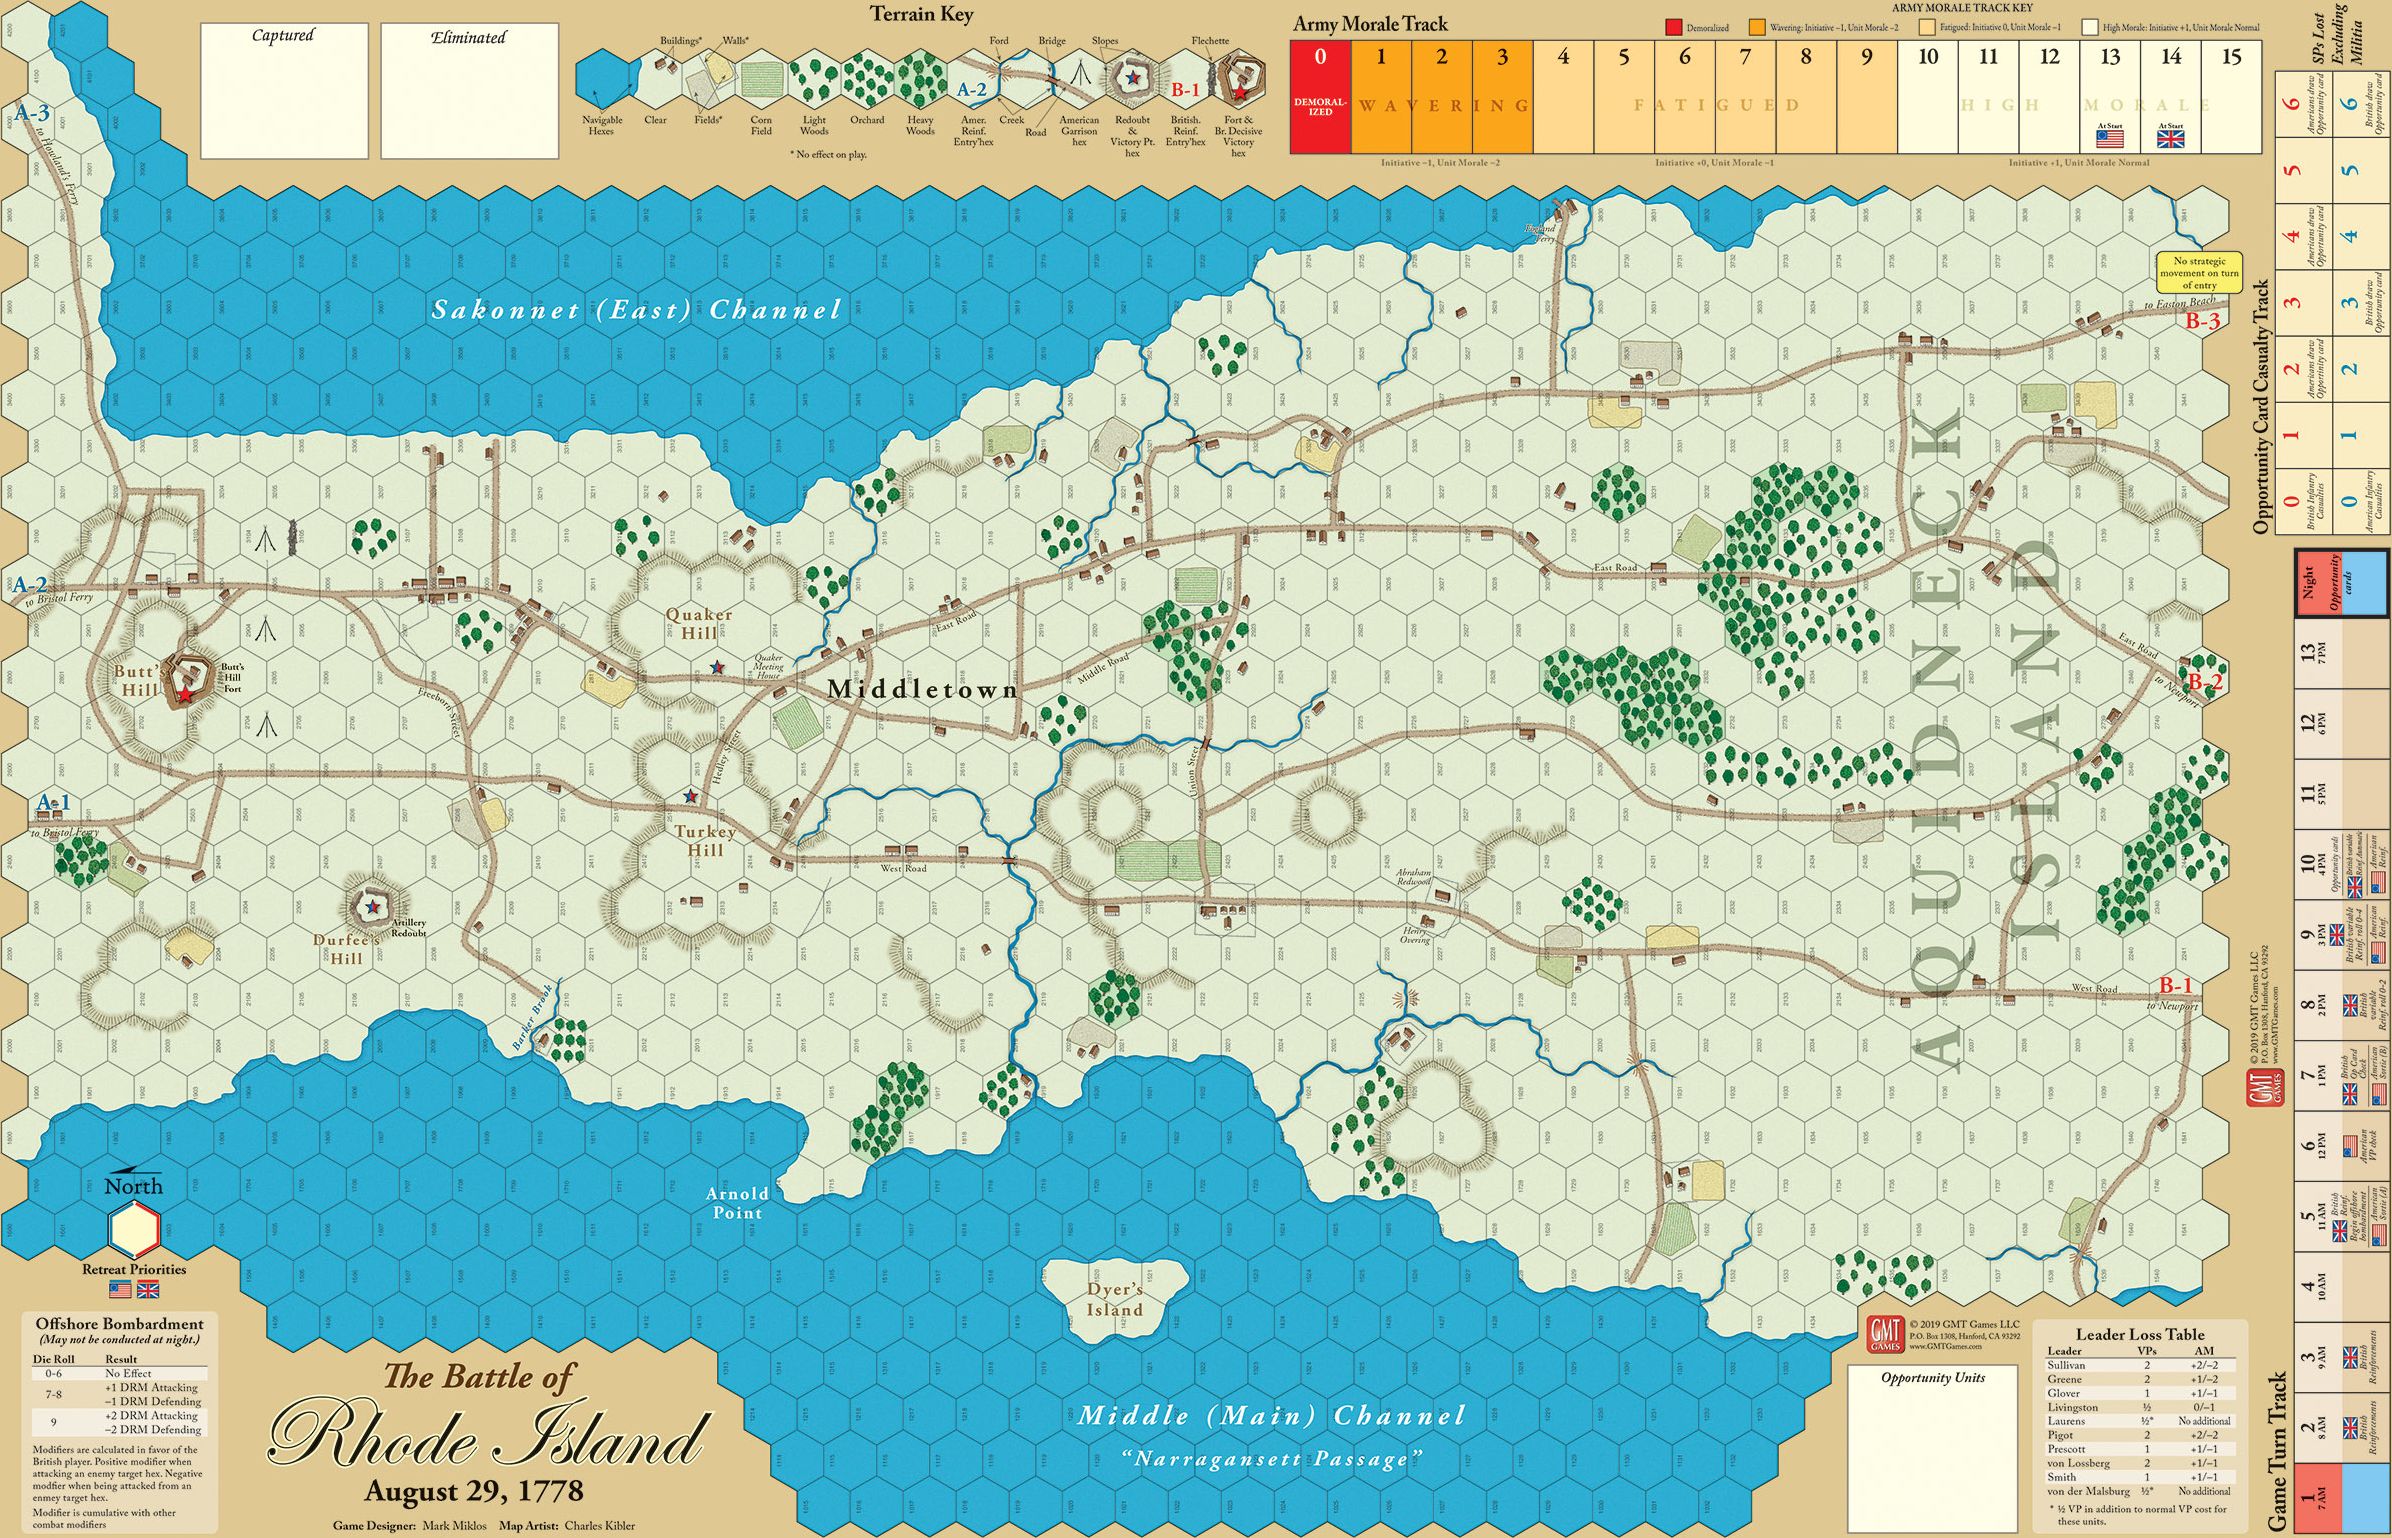
Task: Select the Fort & Br. Decisive Victory key hex
Action: 1238,79
